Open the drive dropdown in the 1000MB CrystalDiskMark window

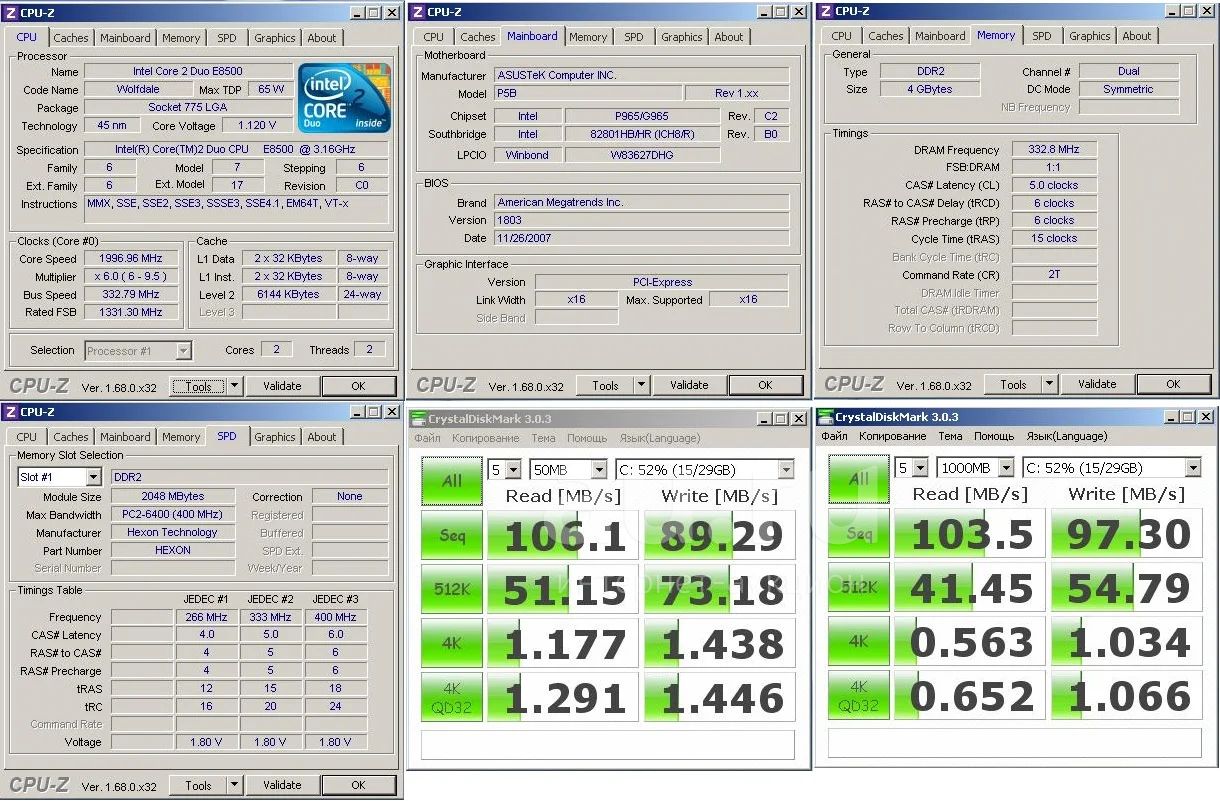[x=1193, y=468]
